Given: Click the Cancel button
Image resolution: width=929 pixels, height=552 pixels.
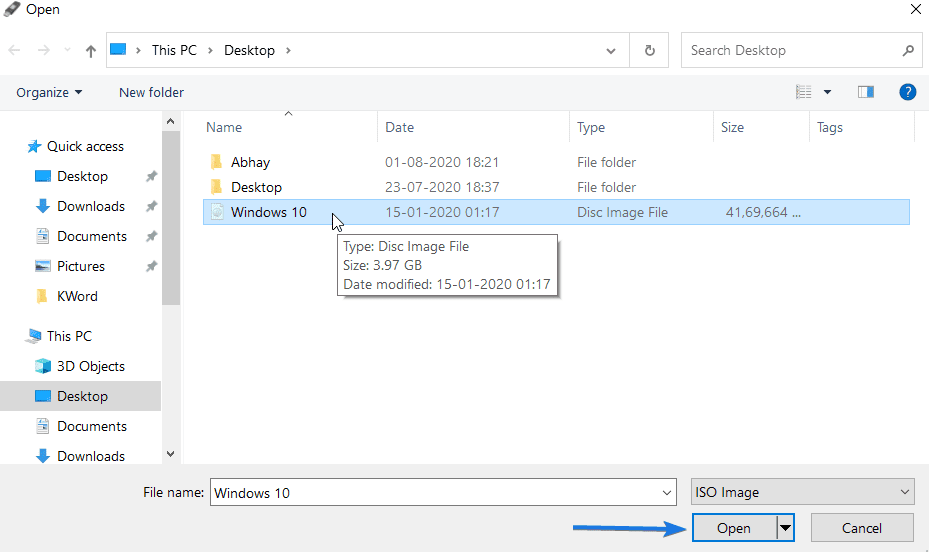Looking at the screenshot, I should pos(861,528).
